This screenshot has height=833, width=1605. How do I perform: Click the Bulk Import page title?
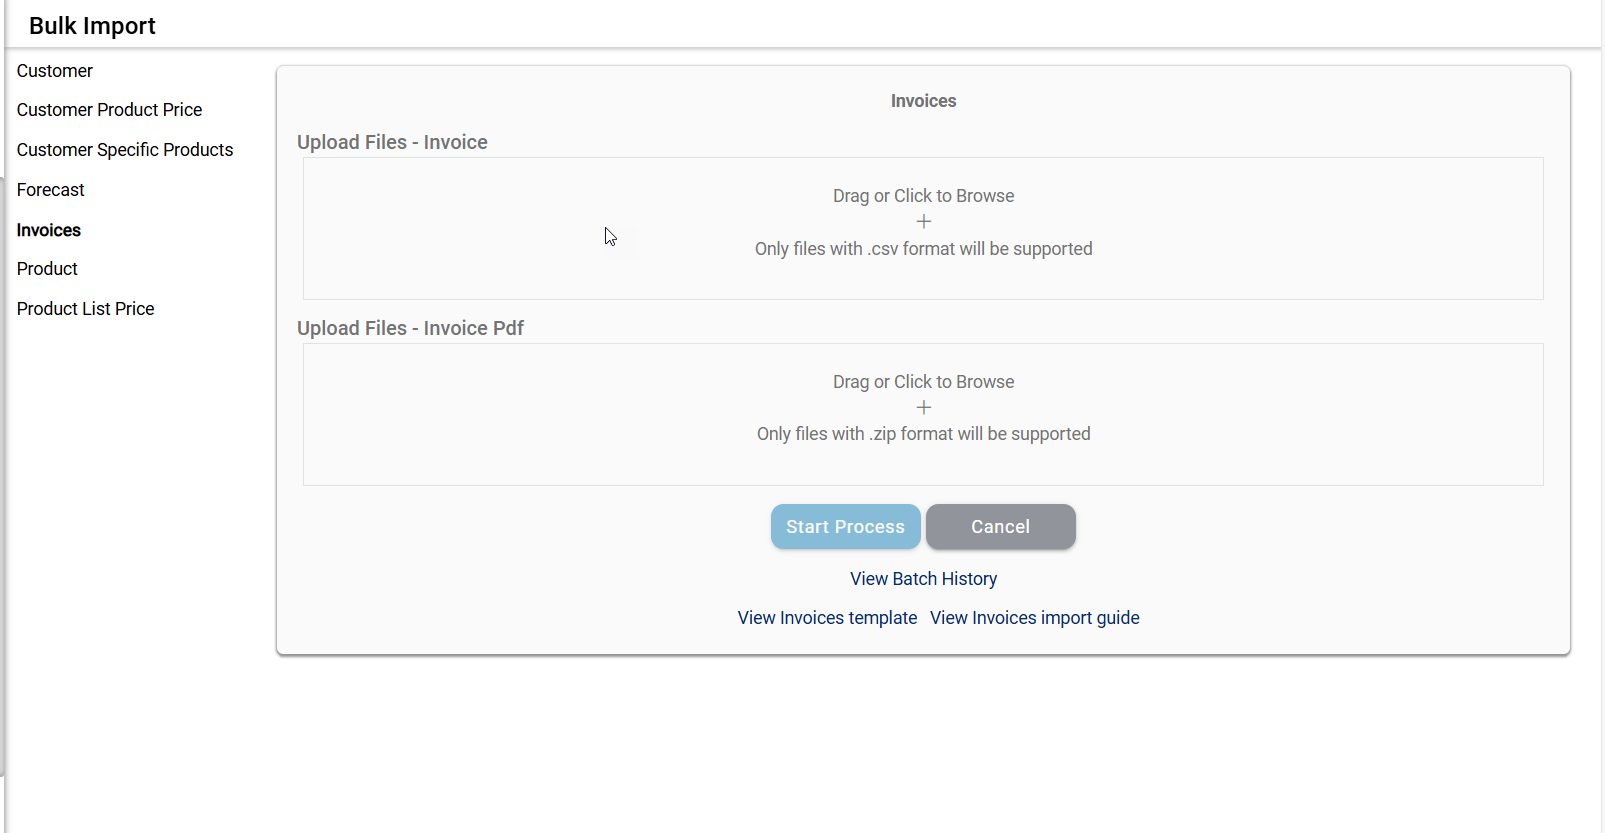92,26
